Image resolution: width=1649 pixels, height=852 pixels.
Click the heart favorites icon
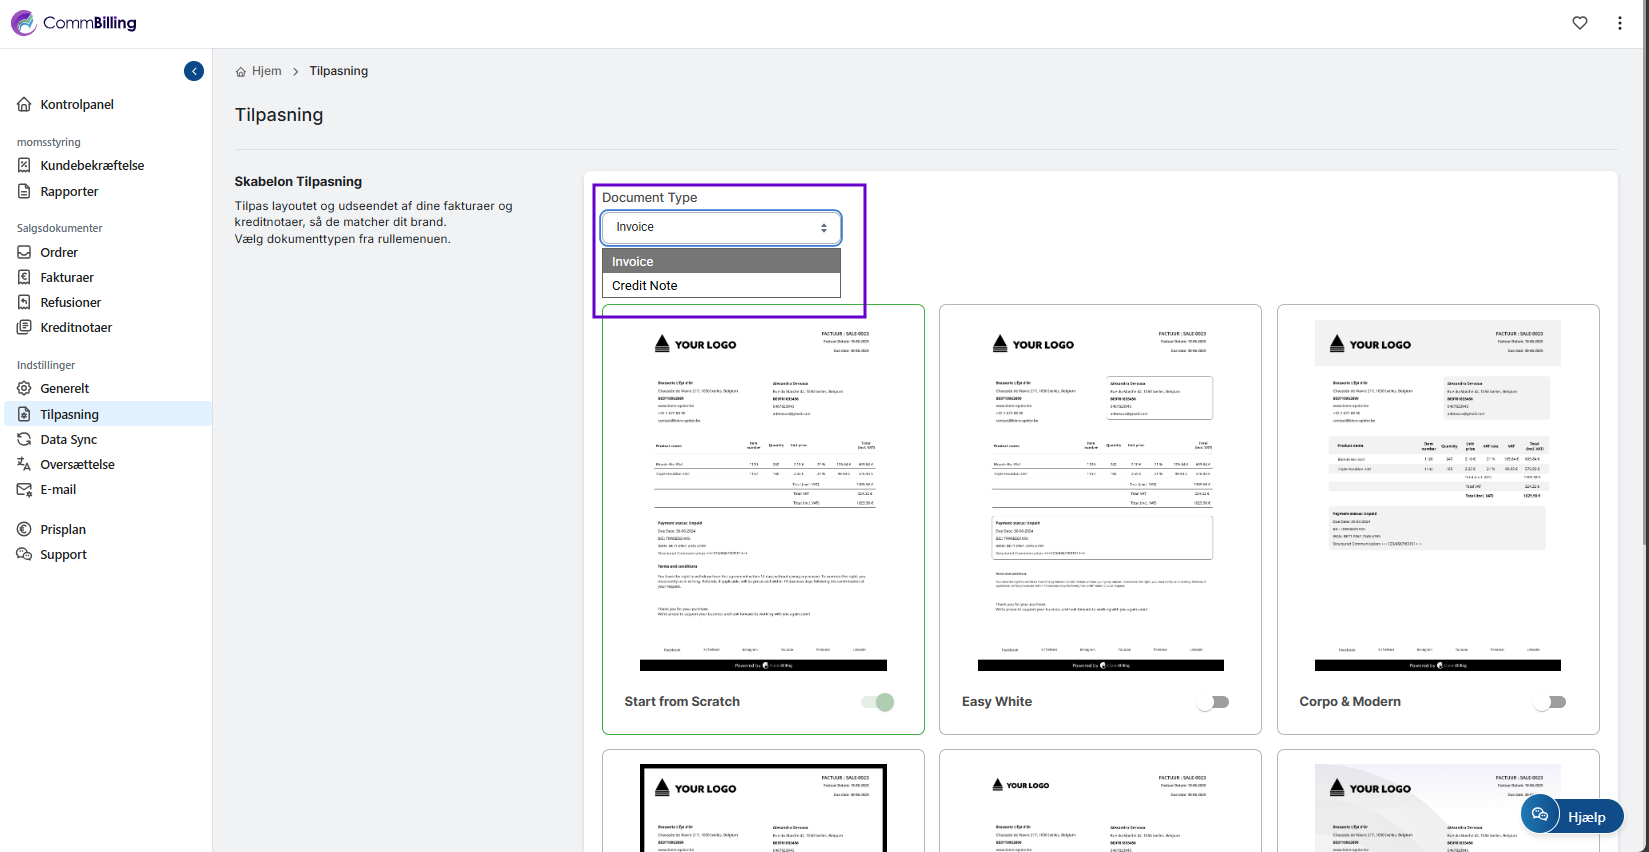pos(1580,23)
